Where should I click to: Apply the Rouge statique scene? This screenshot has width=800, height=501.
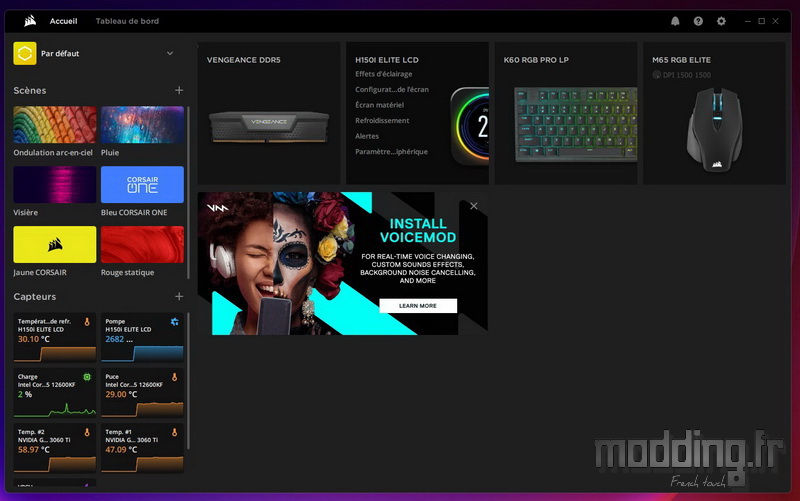click(x=142, y=244)
